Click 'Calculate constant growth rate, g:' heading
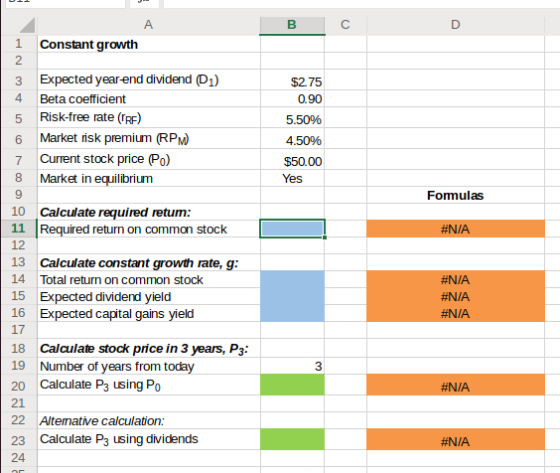This screenshot has height=473, width=560. coord(139,263)
